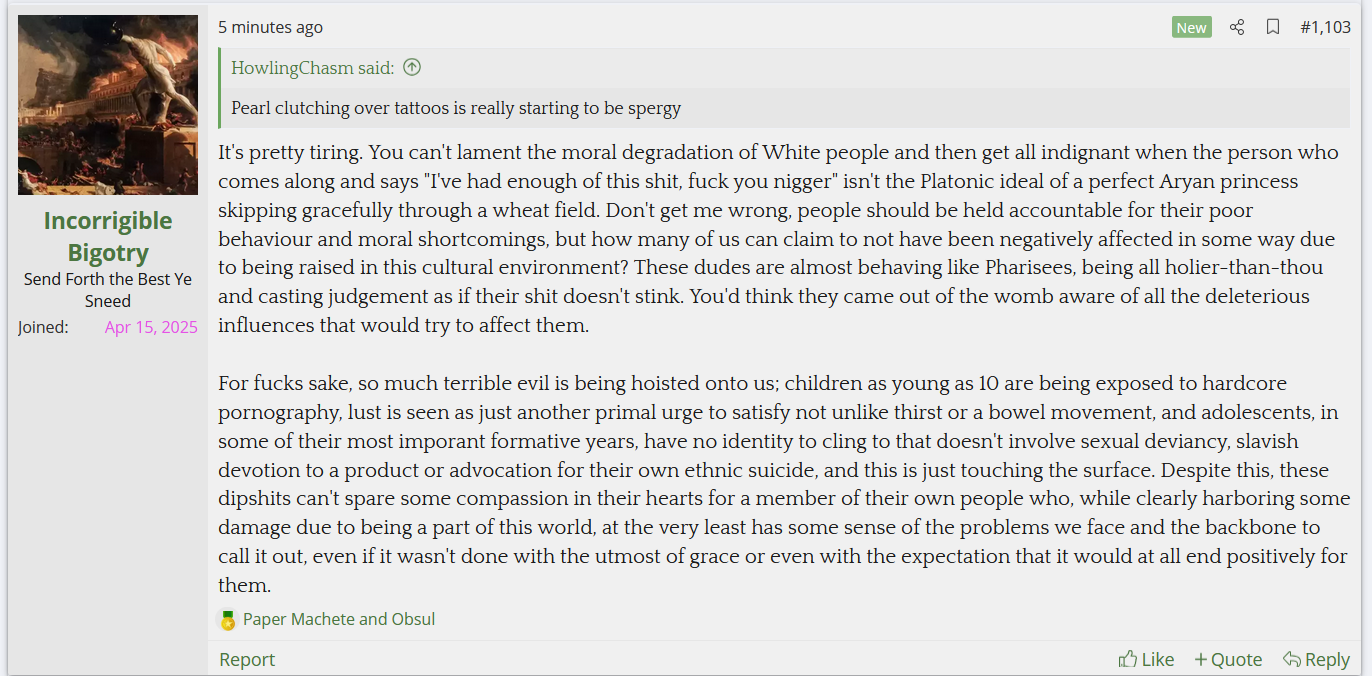Open HowlingChasm's profile from the quote header
Image resolution: width=1372 pixels, height=676 pixels.
pos(312,68)
